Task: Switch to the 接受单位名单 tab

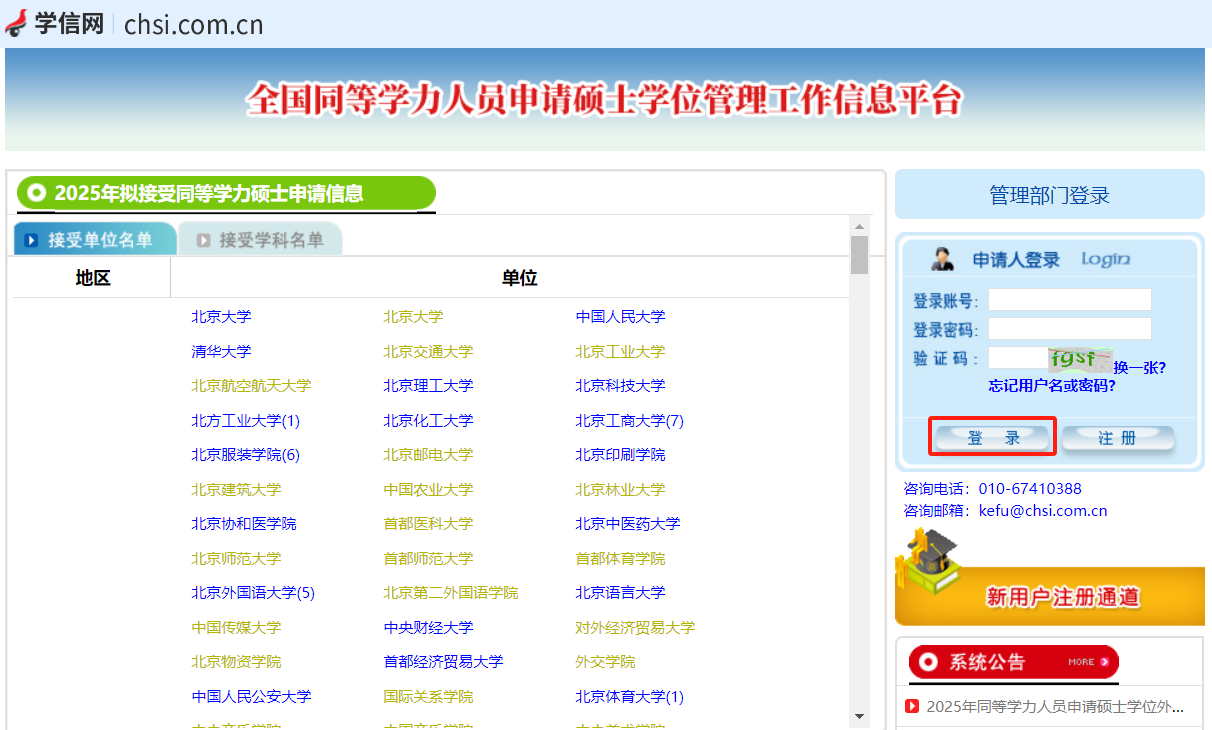Action: click(95, 240)
